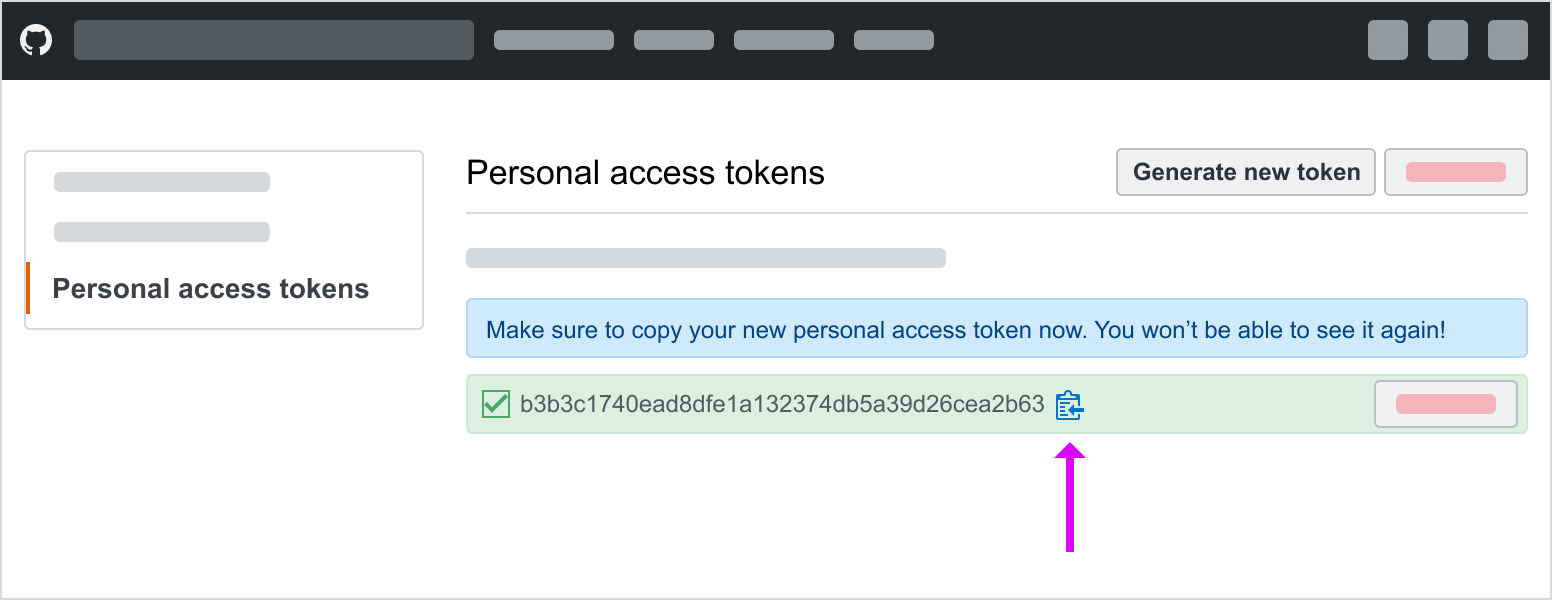Select second gray nav item in header
Screen dimensions: 1552x600
674,40
